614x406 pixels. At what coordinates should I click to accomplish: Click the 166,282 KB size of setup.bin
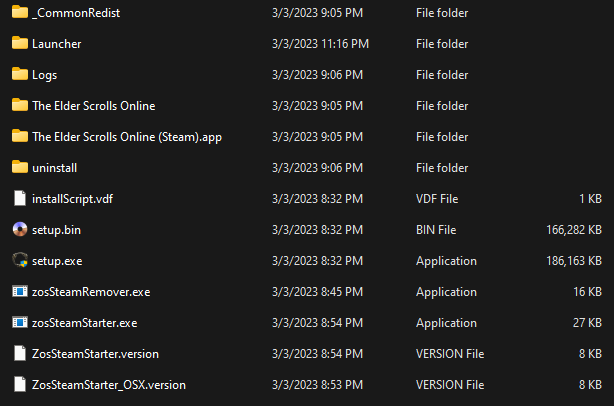(x=574, y=230)
